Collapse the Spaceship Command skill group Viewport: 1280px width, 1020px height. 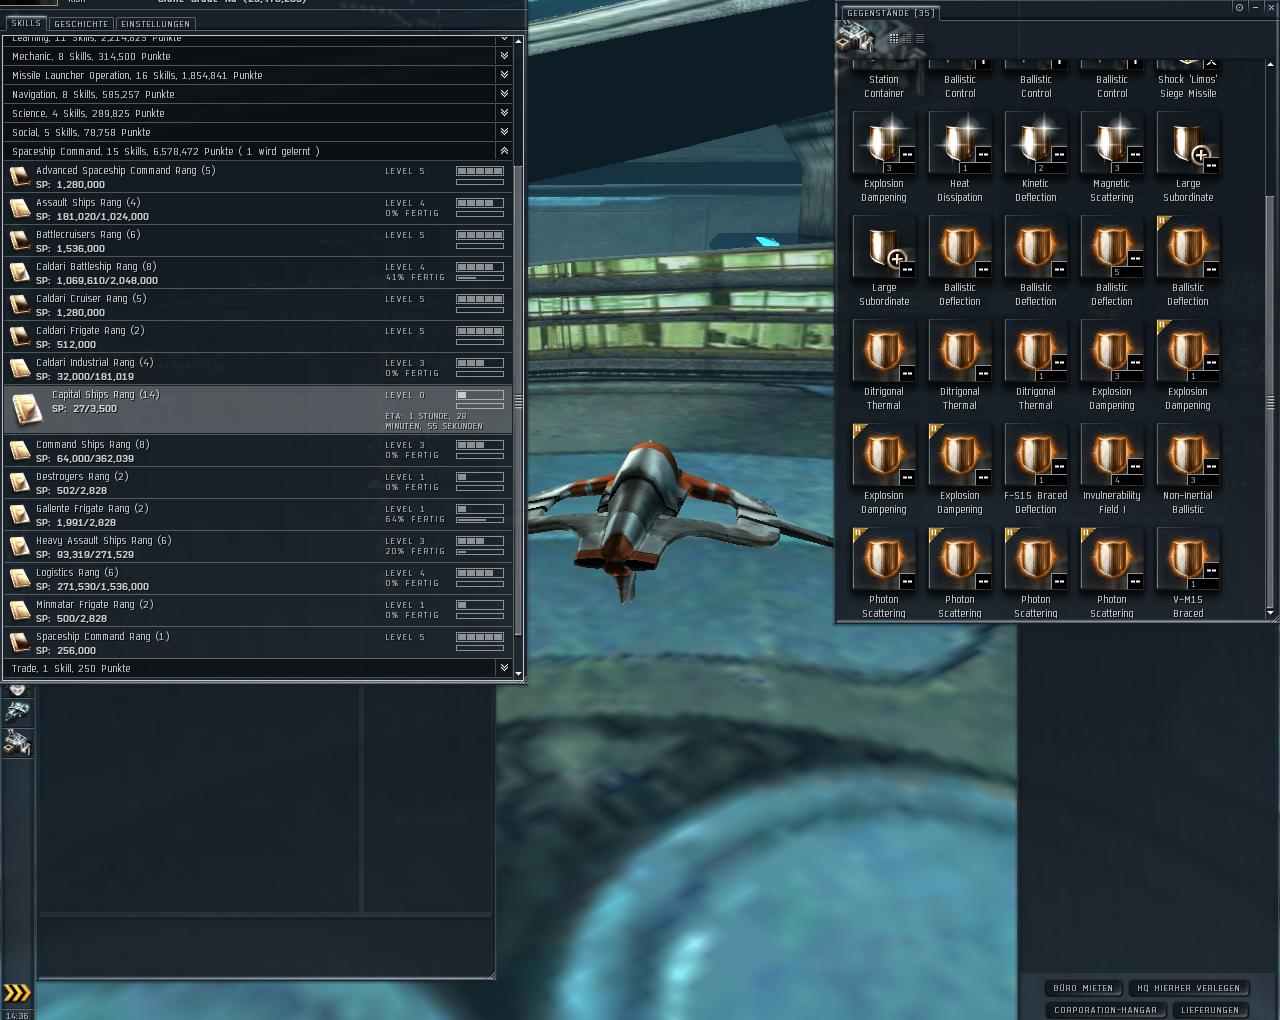click(504, 151)
